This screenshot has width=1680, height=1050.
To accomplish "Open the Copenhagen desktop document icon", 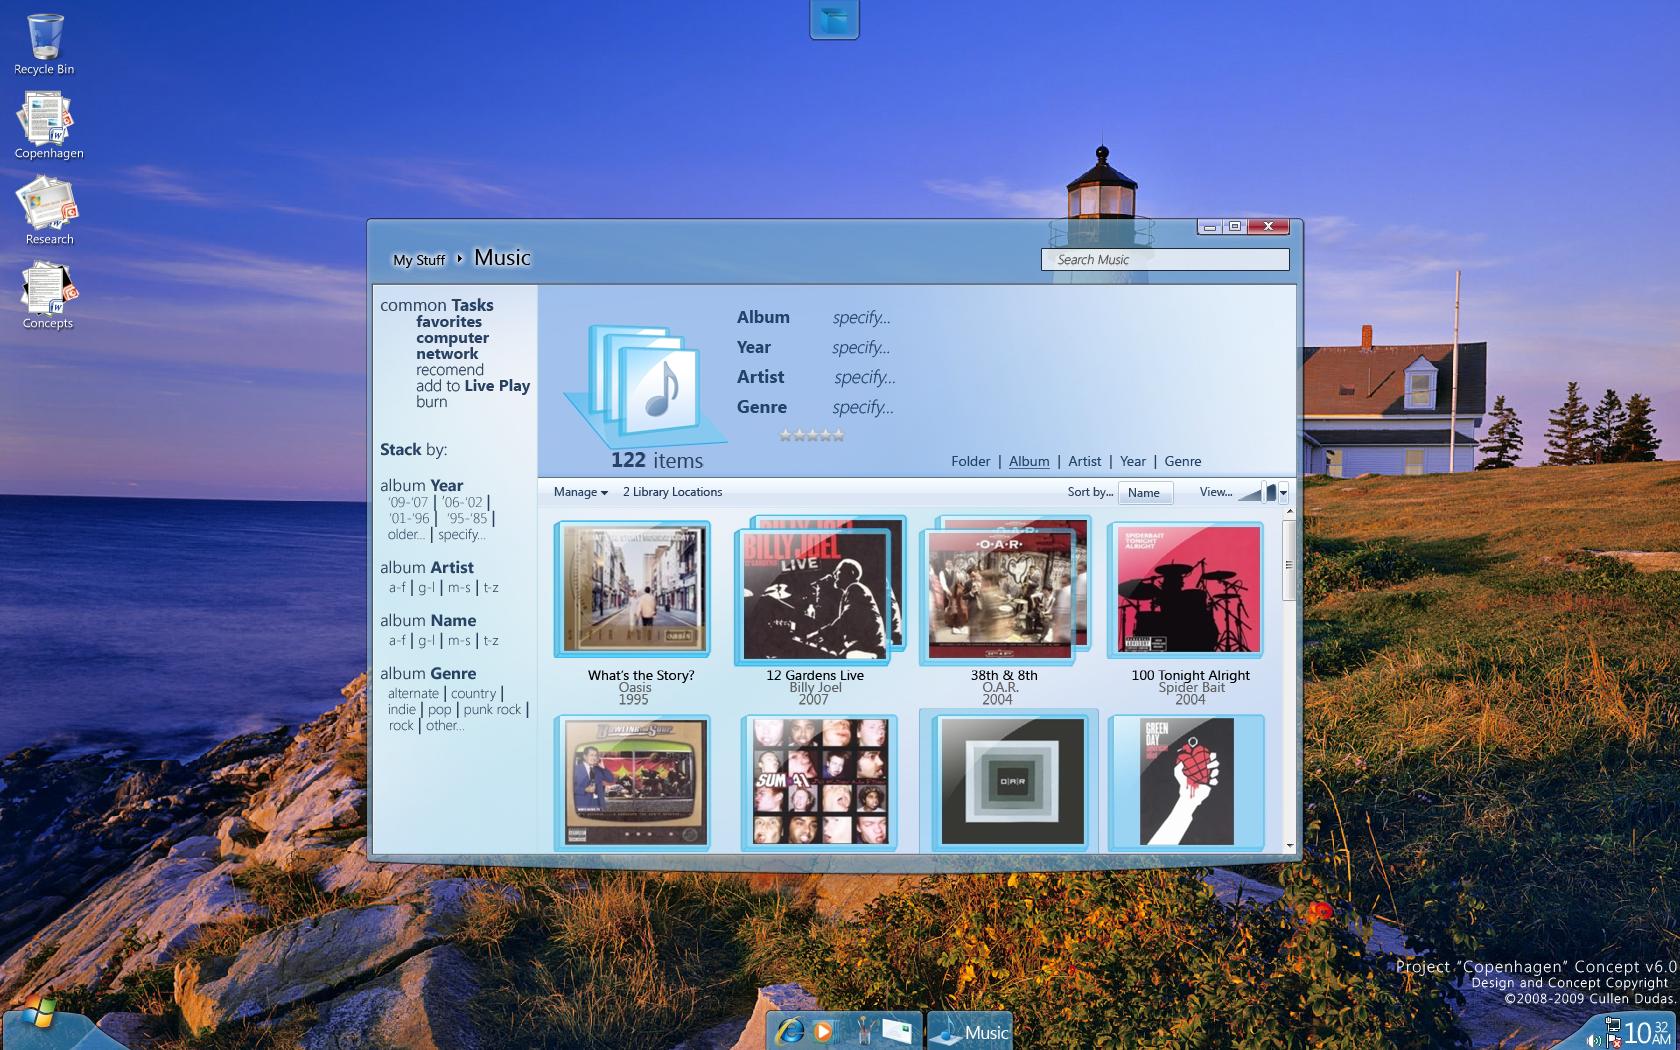I will 48,125.
